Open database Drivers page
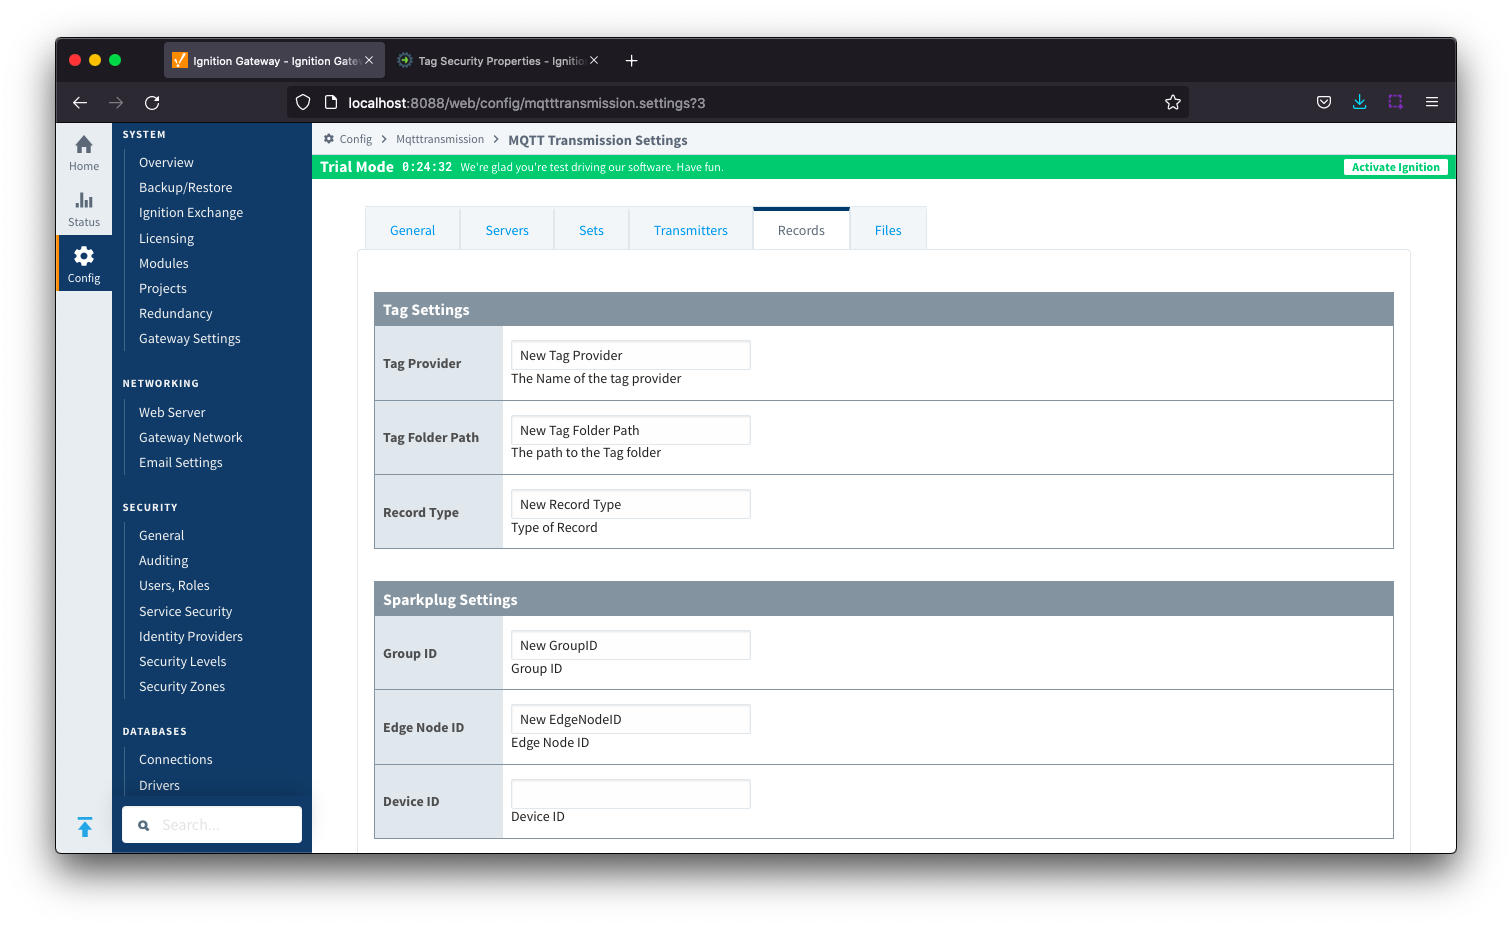Viewport: 1512px width, 927px height. (160, 786)
